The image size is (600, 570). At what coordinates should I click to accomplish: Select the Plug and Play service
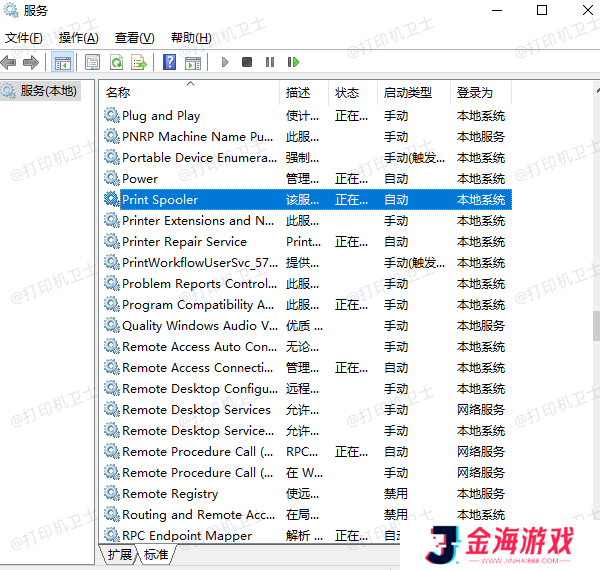(x=161, y=116)
